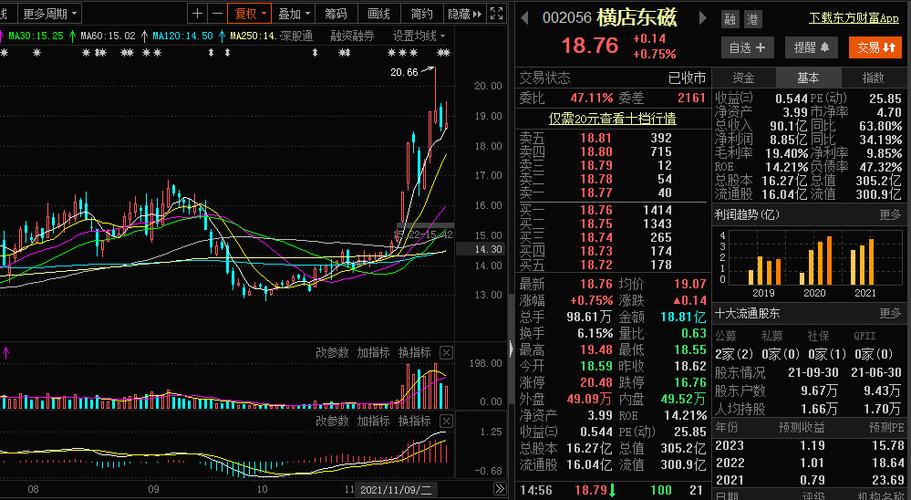Toggle fullscreen chart view icon
The image size is (911, 500).
497,13
